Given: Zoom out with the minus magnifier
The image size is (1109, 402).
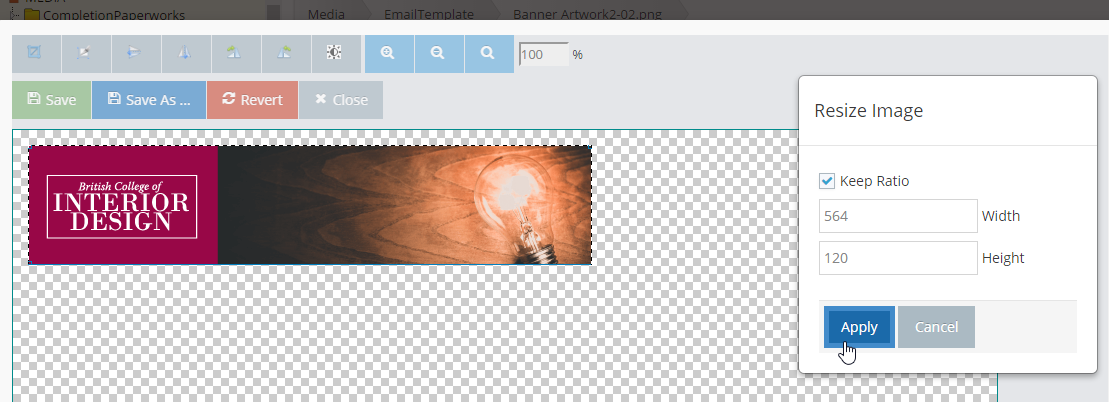Looking at the screenshot, I should tap(439, 54).
